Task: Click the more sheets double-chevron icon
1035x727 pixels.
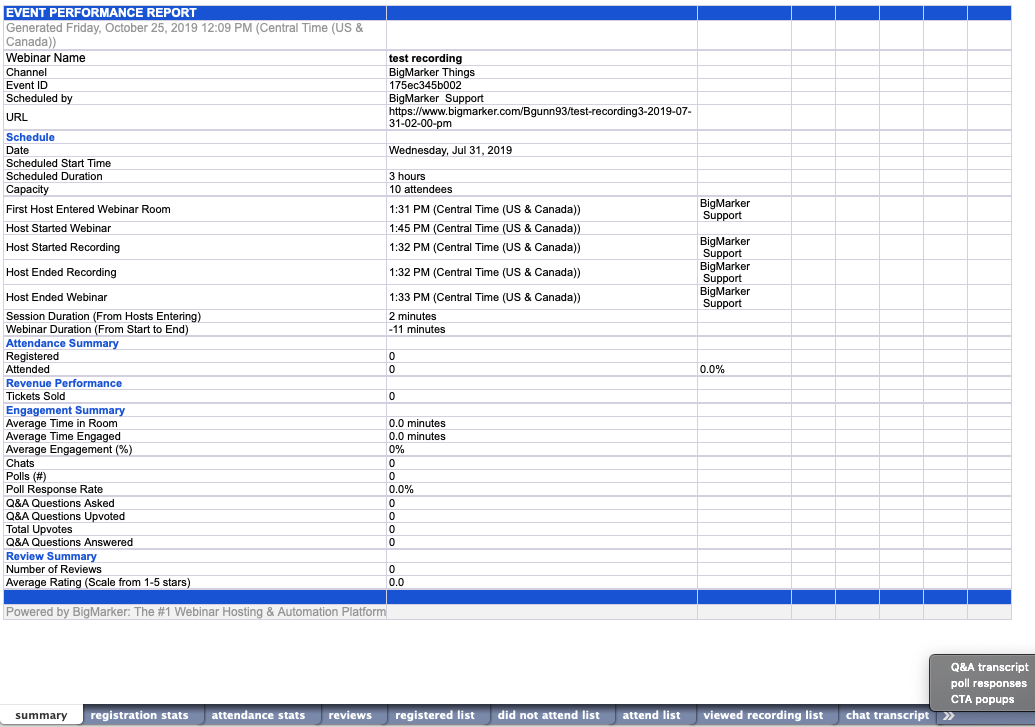Action: point(949,716)
